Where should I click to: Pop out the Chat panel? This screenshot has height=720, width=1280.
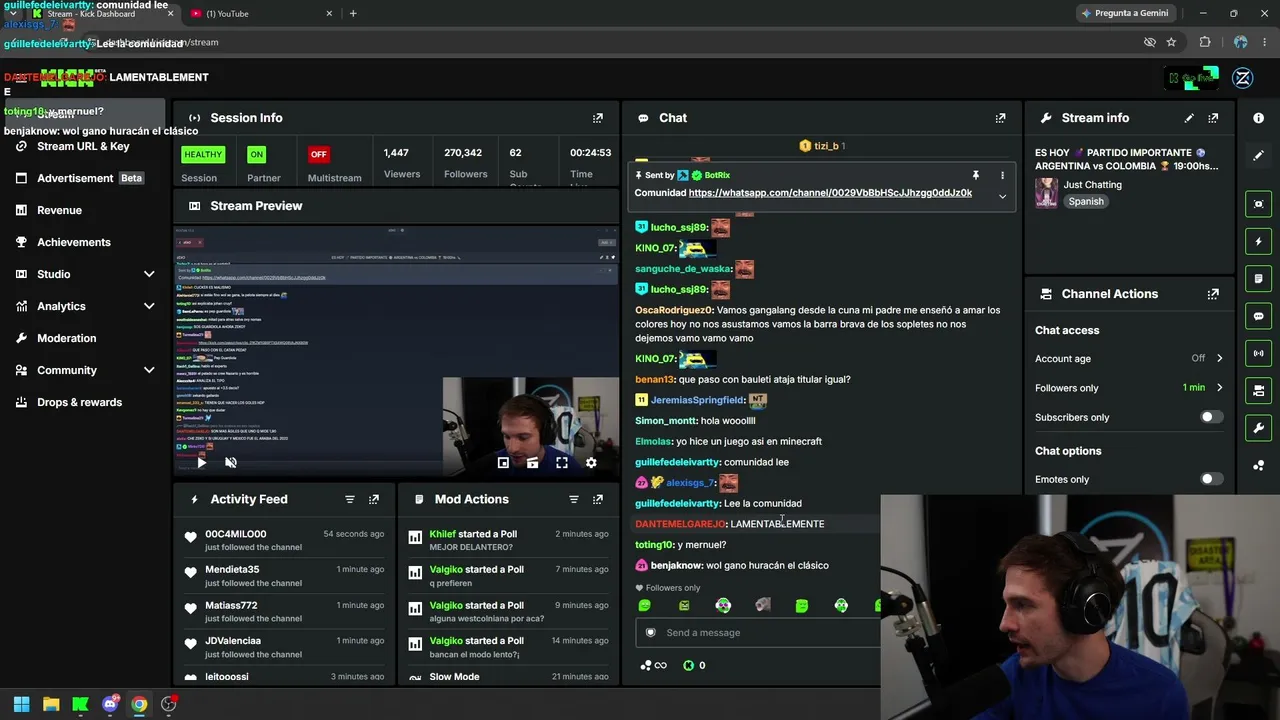pyautogui.click(x=1000, y=118)
